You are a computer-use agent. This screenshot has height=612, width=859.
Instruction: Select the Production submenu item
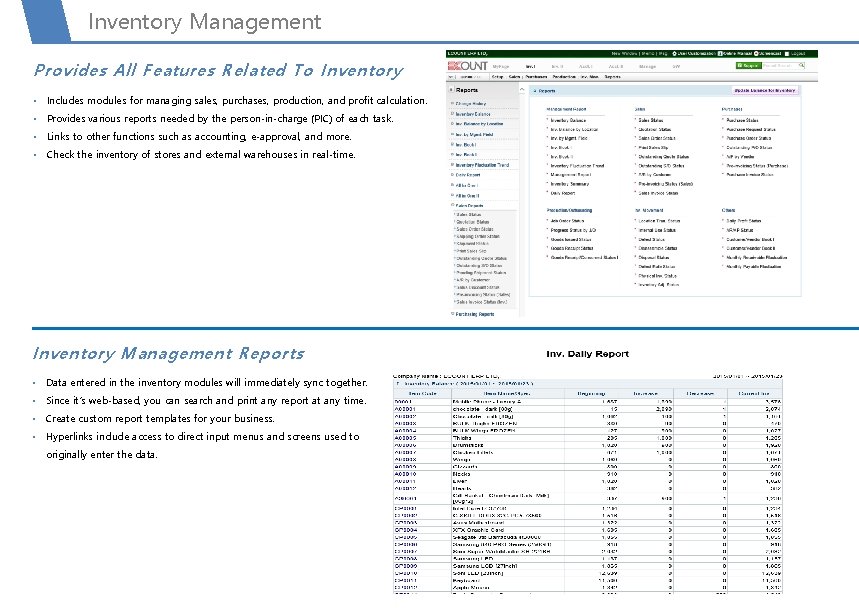[564, 77]
